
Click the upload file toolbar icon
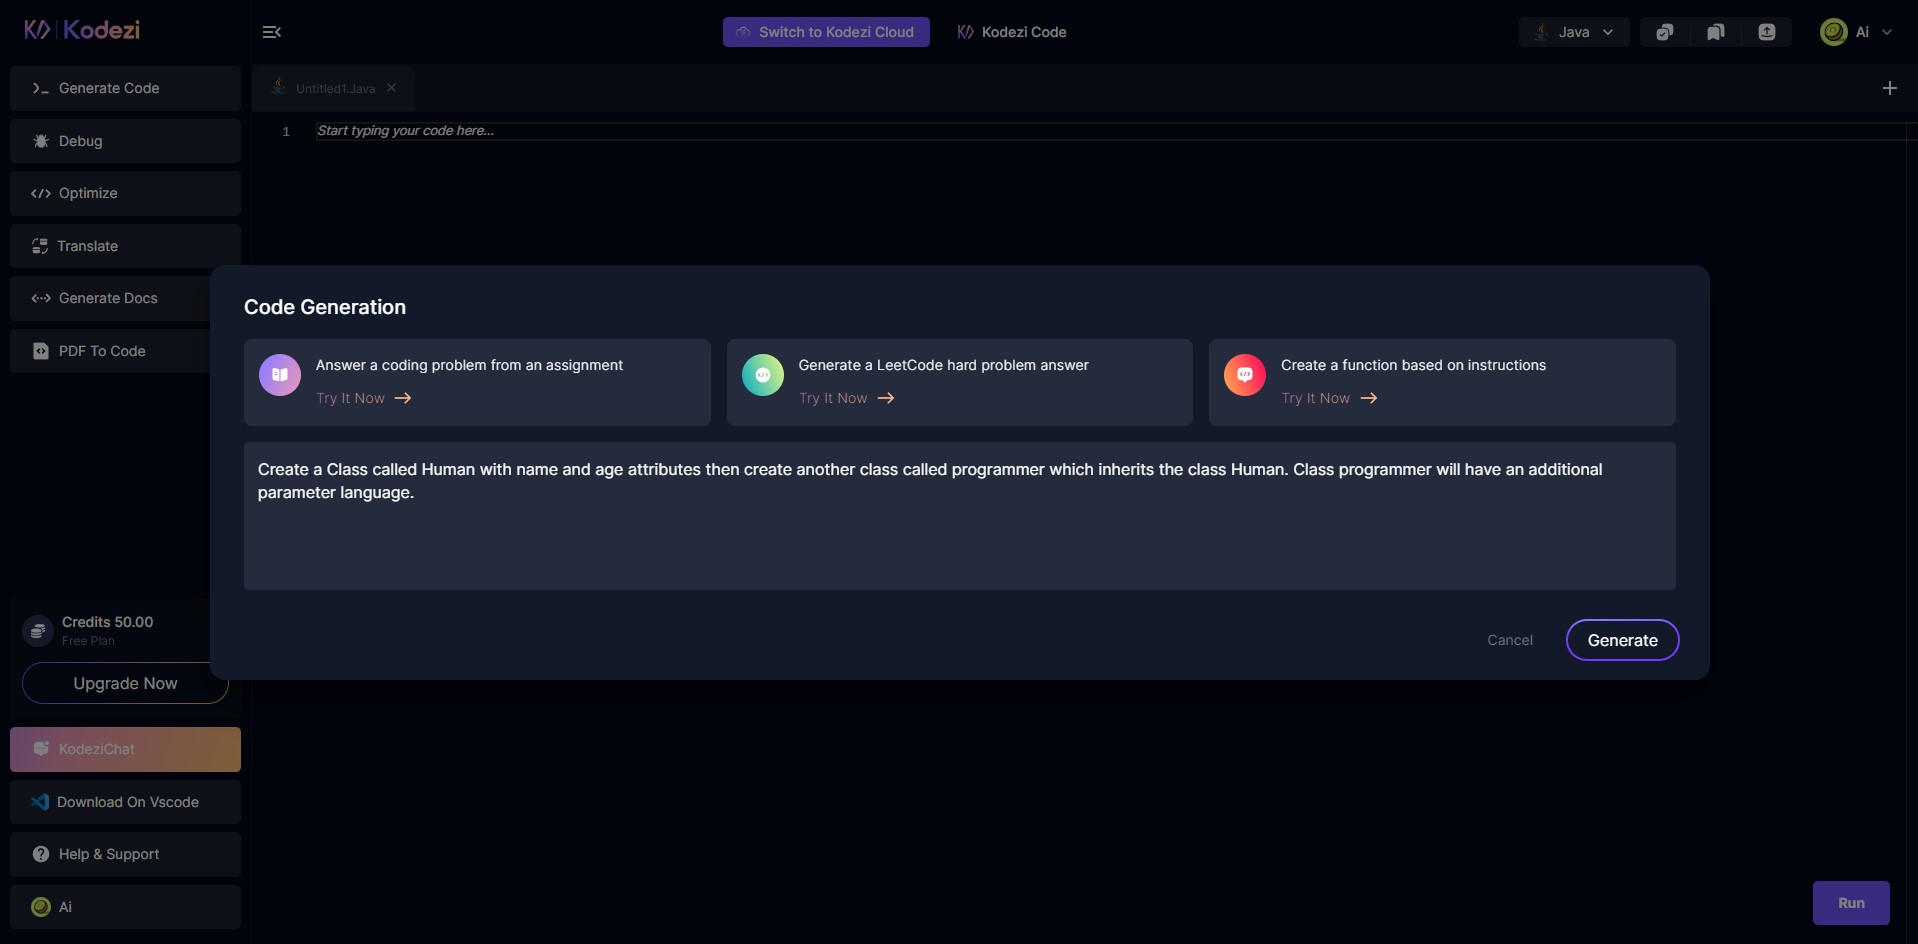click(1767, 32)
